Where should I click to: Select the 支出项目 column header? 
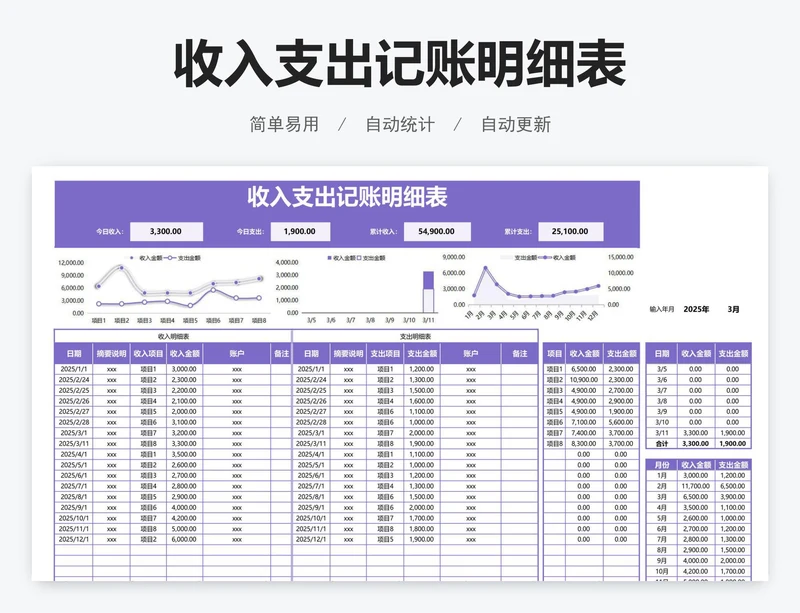point(385,353)
